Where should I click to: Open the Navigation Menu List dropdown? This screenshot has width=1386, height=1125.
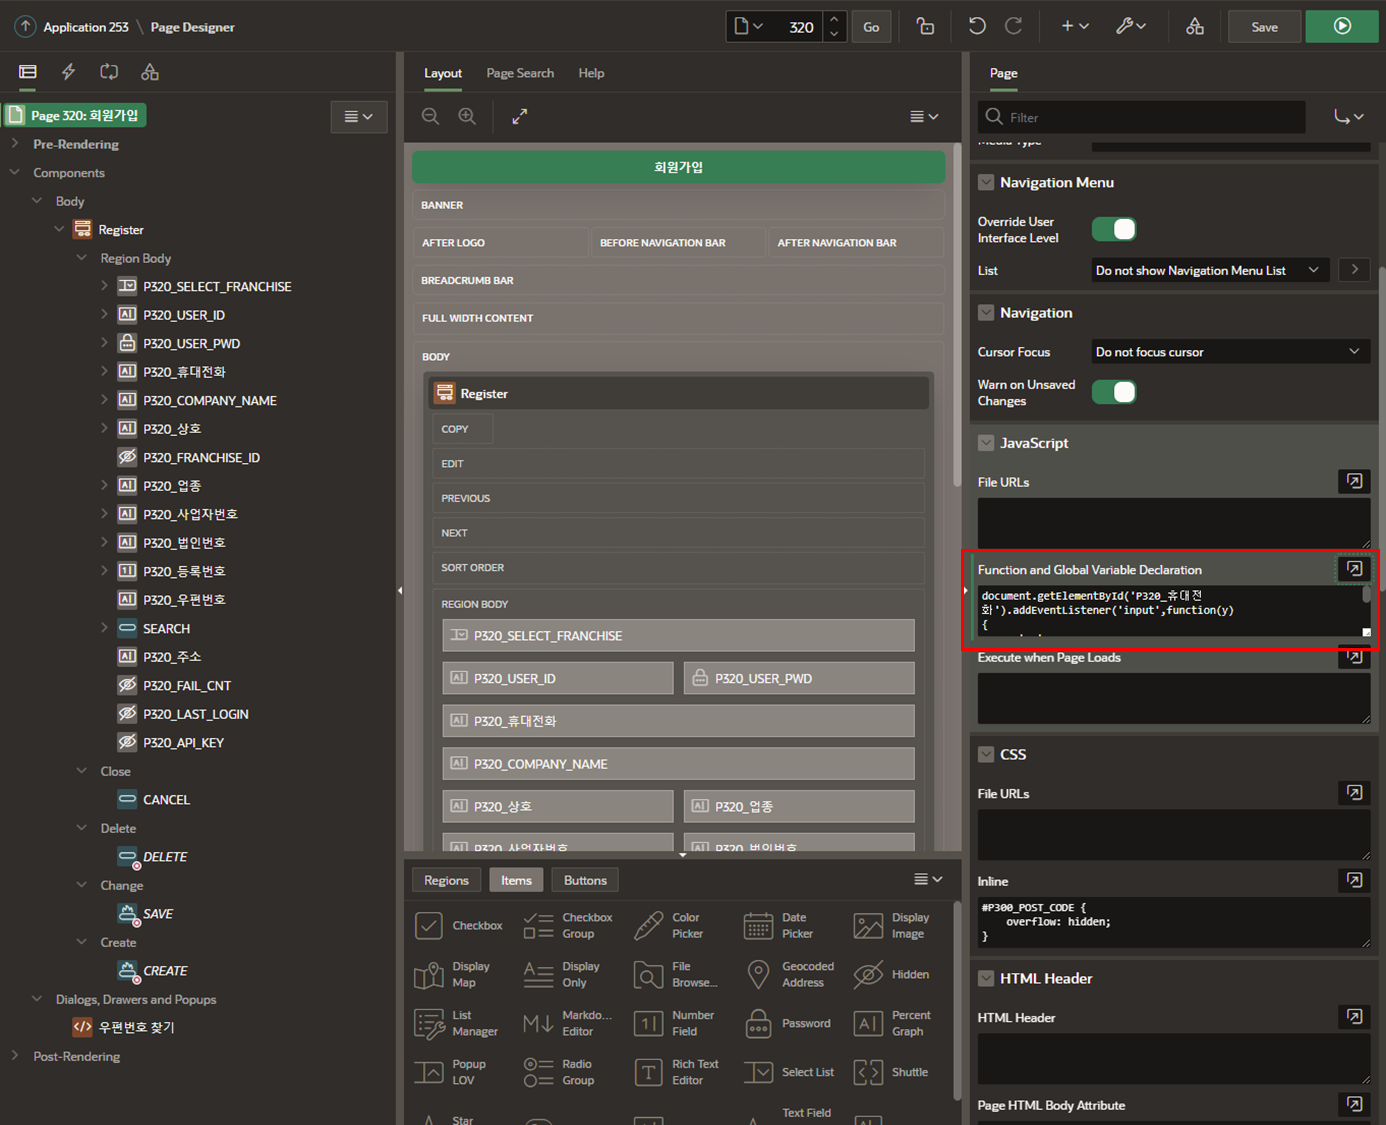tap(1210, 270)
